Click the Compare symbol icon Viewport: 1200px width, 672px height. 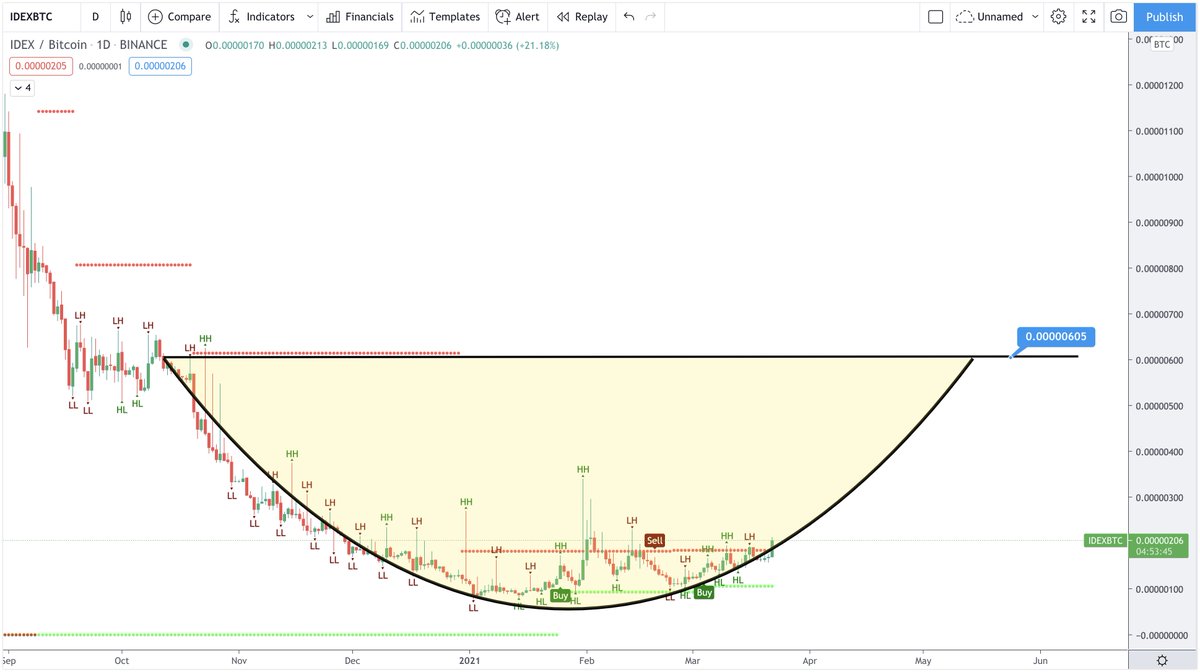[179, 16]
